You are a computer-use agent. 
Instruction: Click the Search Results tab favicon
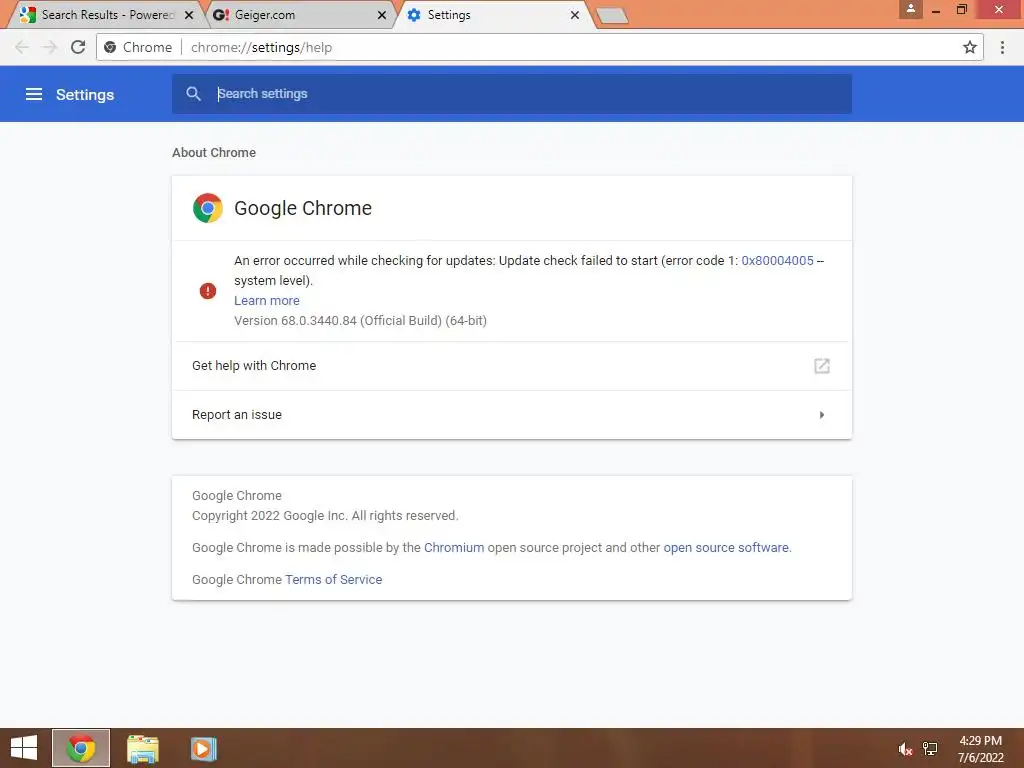point(27,15)
